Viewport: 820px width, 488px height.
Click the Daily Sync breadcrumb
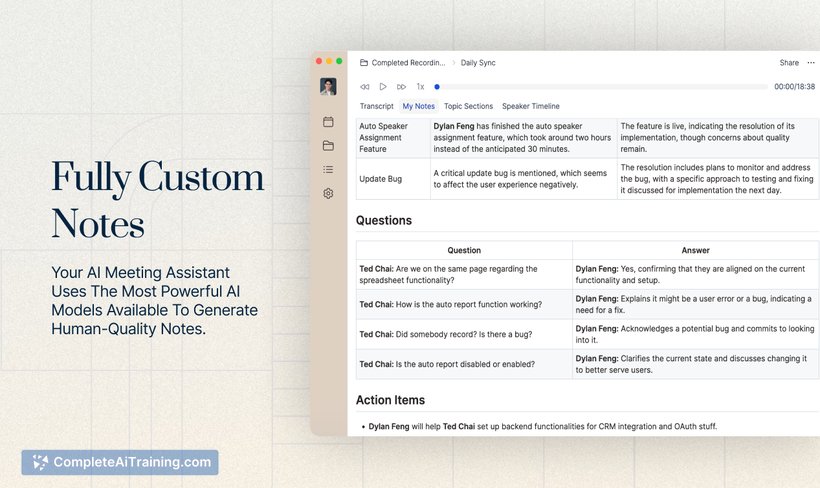[478, 63]
